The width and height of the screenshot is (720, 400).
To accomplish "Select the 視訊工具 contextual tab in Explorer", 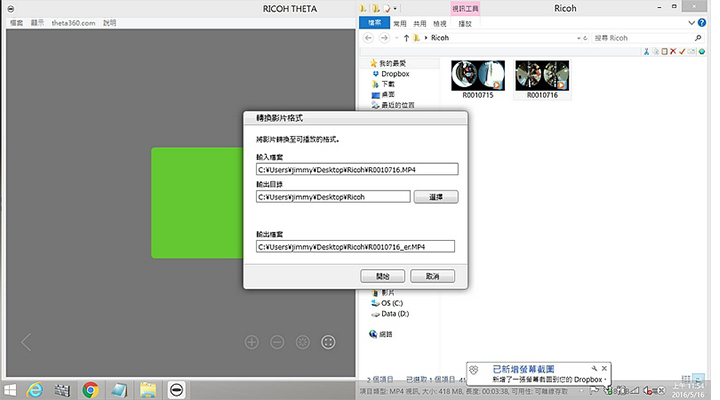I will pos(465,9).
